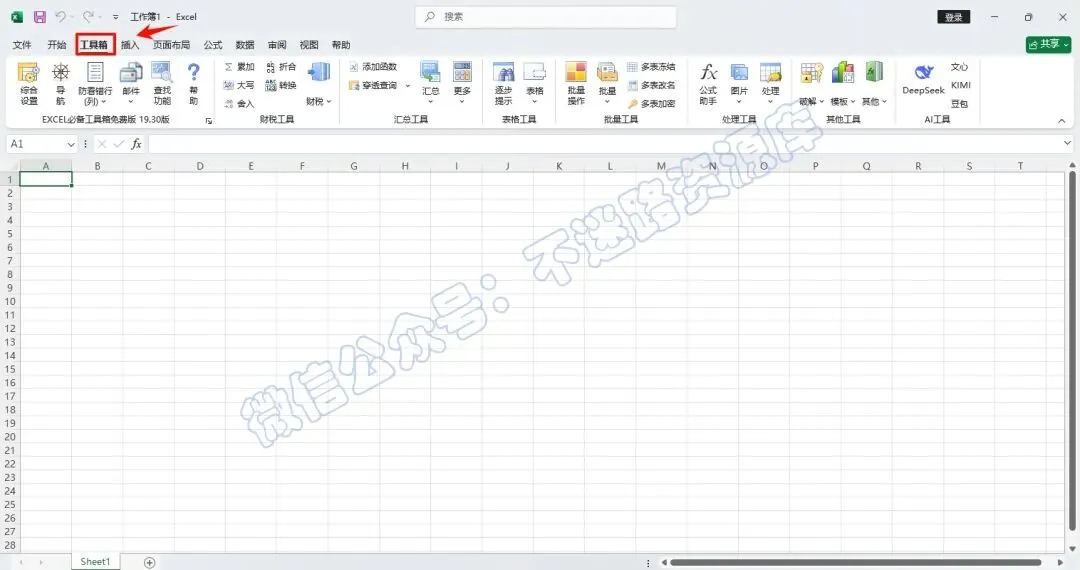Collapse the ribbon with chevron
The width and height of the screenshot is (1080, 570).
pos(1061,120)
